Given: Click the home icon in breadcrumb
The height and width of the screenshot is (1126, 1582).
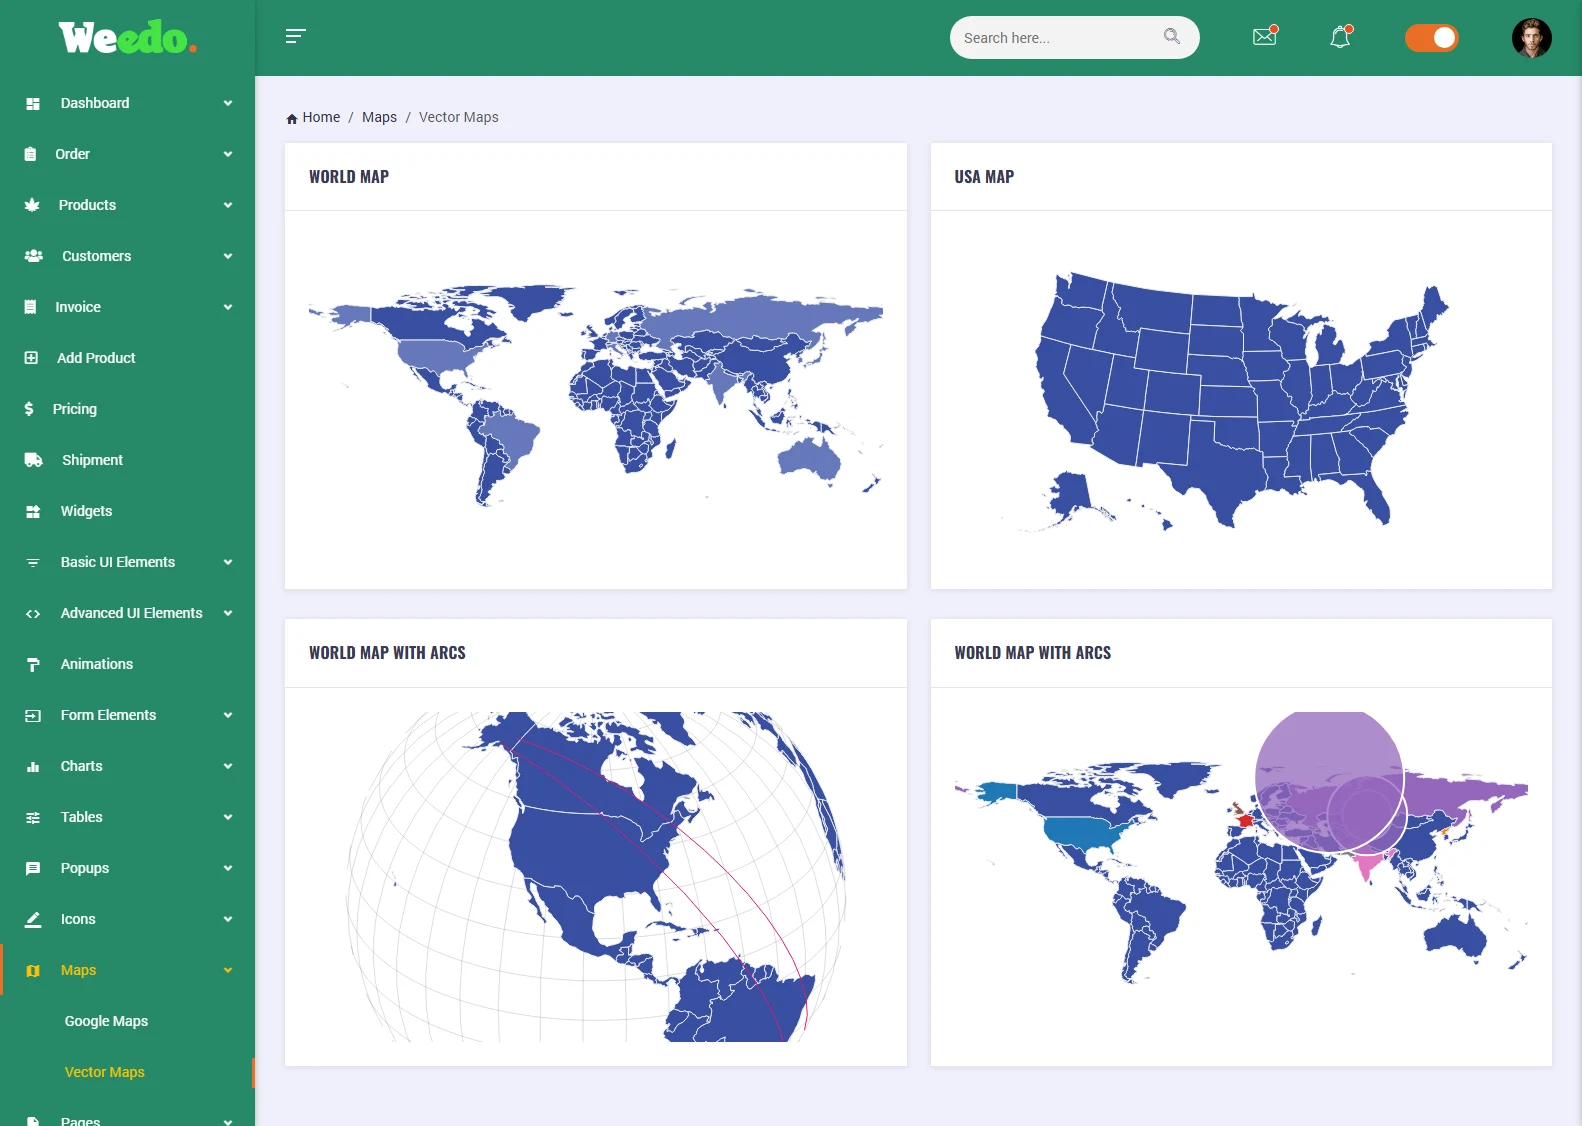Looking at the screenshot, I should 292,118.
